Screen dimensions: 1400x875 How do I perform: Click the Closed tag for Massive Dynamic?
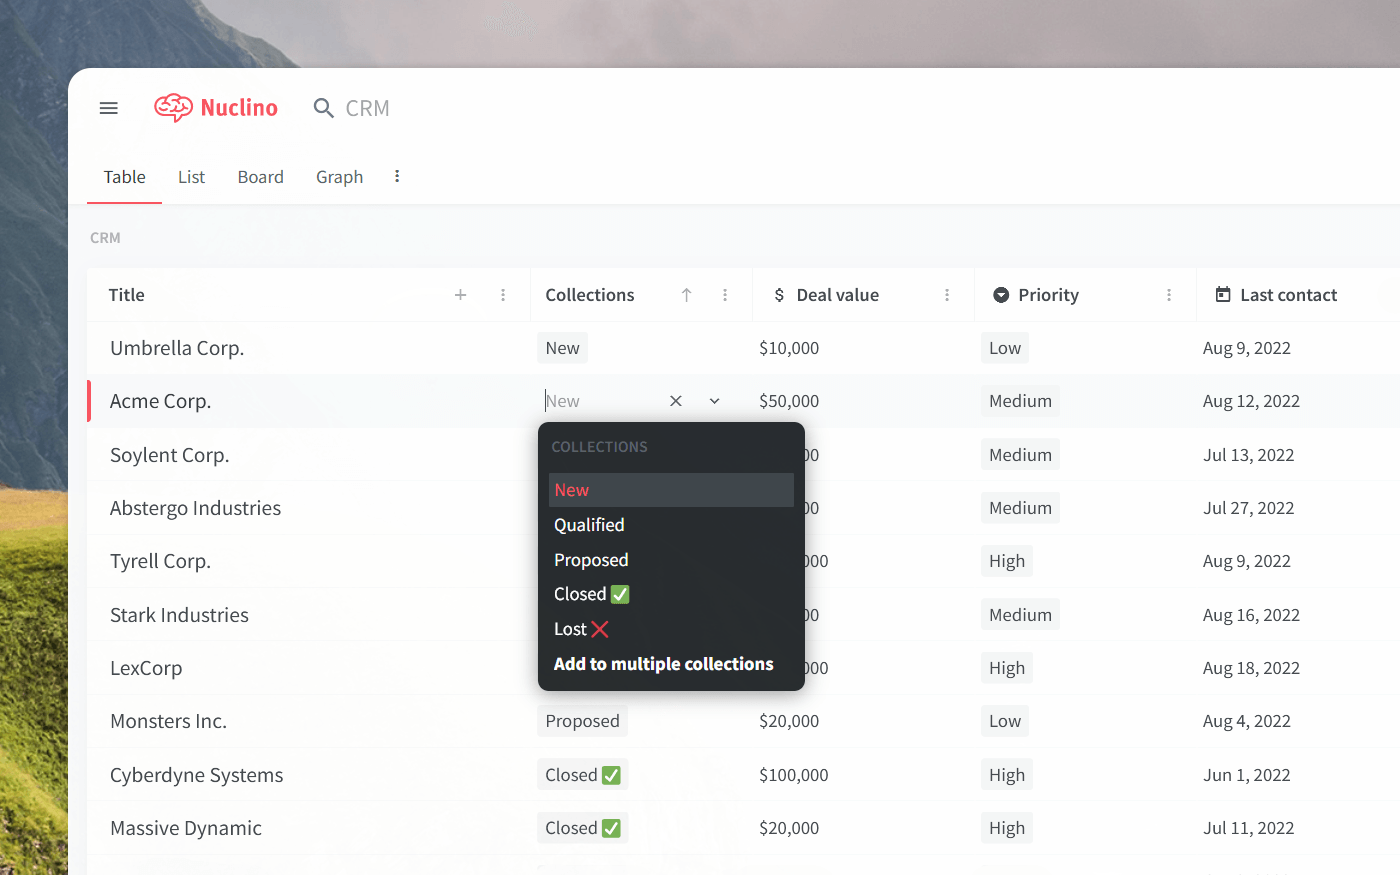click(x=582, y=828)
